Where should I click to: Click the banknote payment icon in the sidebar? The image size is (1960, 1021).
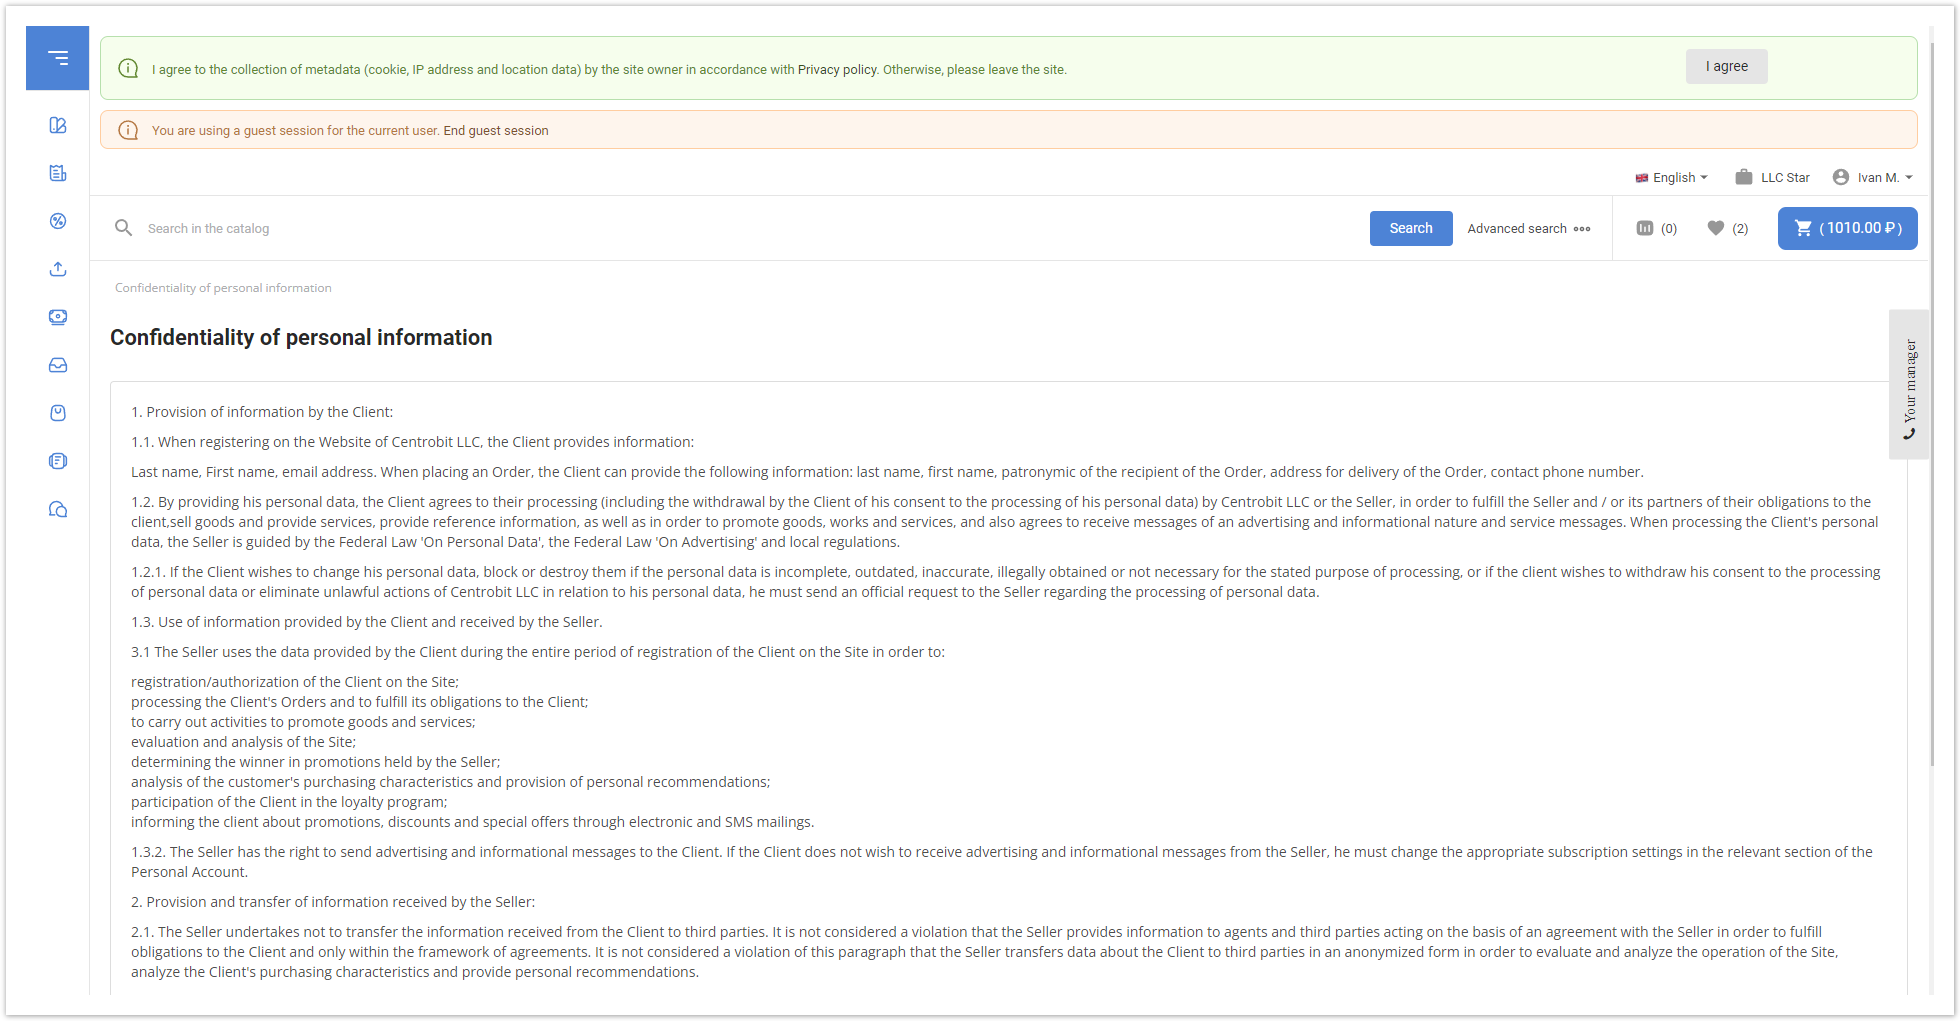(x=58, y=317)
